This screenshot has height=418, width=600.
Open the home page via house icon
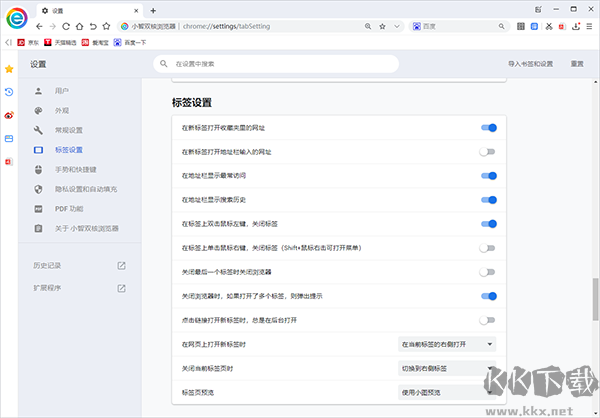coord(80,26)
